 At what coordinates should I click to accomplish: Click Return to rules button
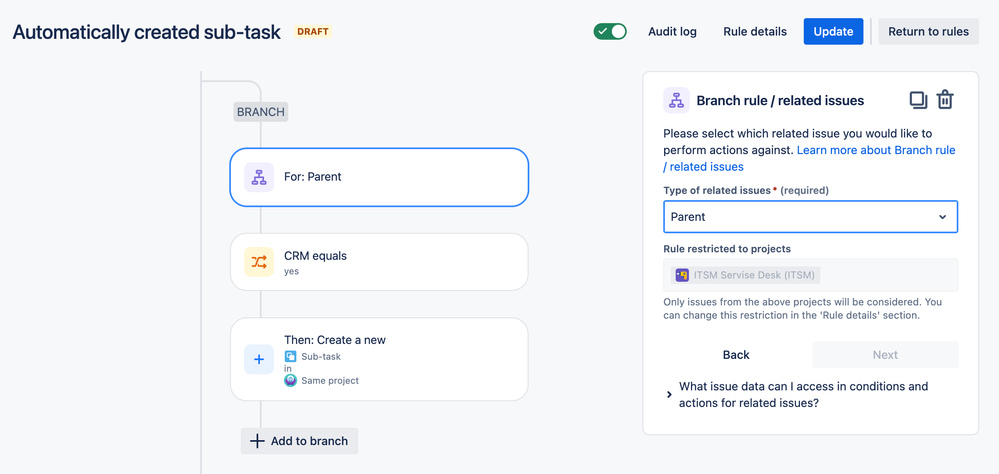point(928,31)
